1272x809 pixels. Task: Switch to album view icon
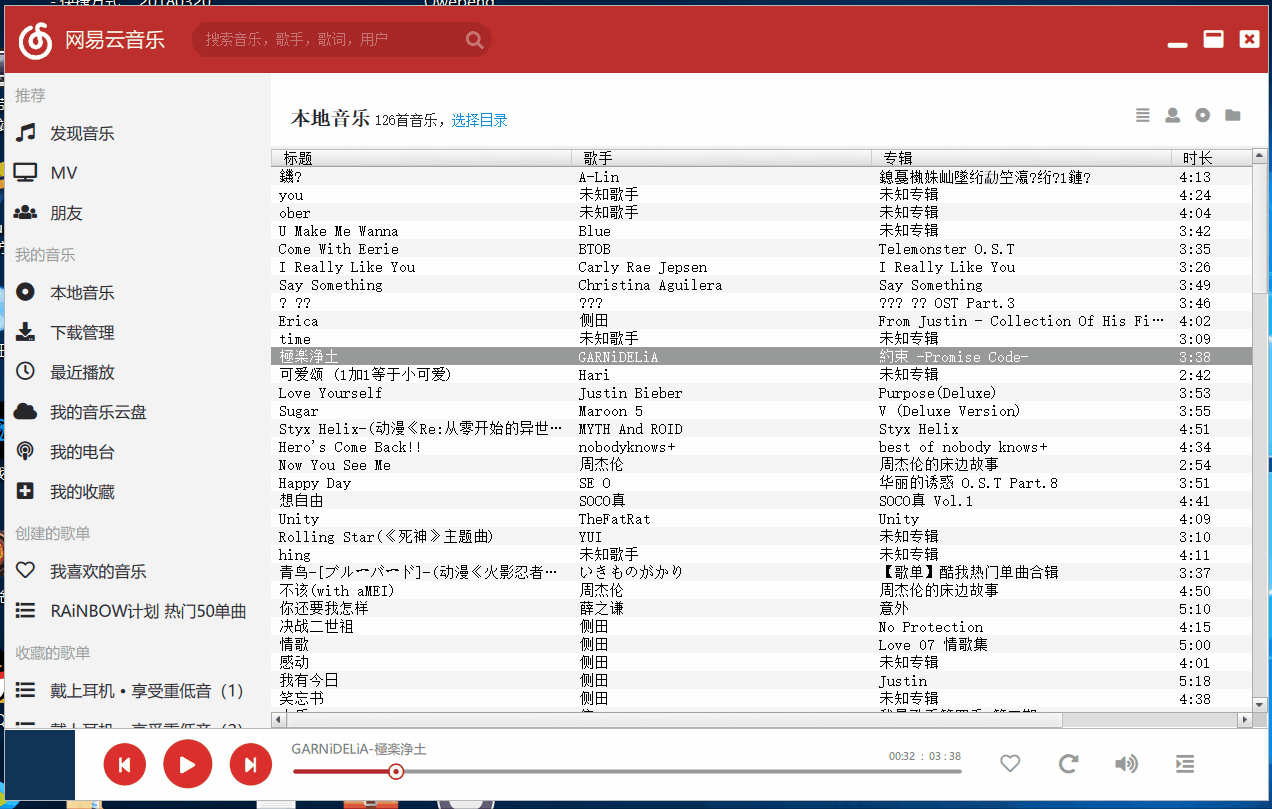pyautogui.click(x=1202, y=115)
